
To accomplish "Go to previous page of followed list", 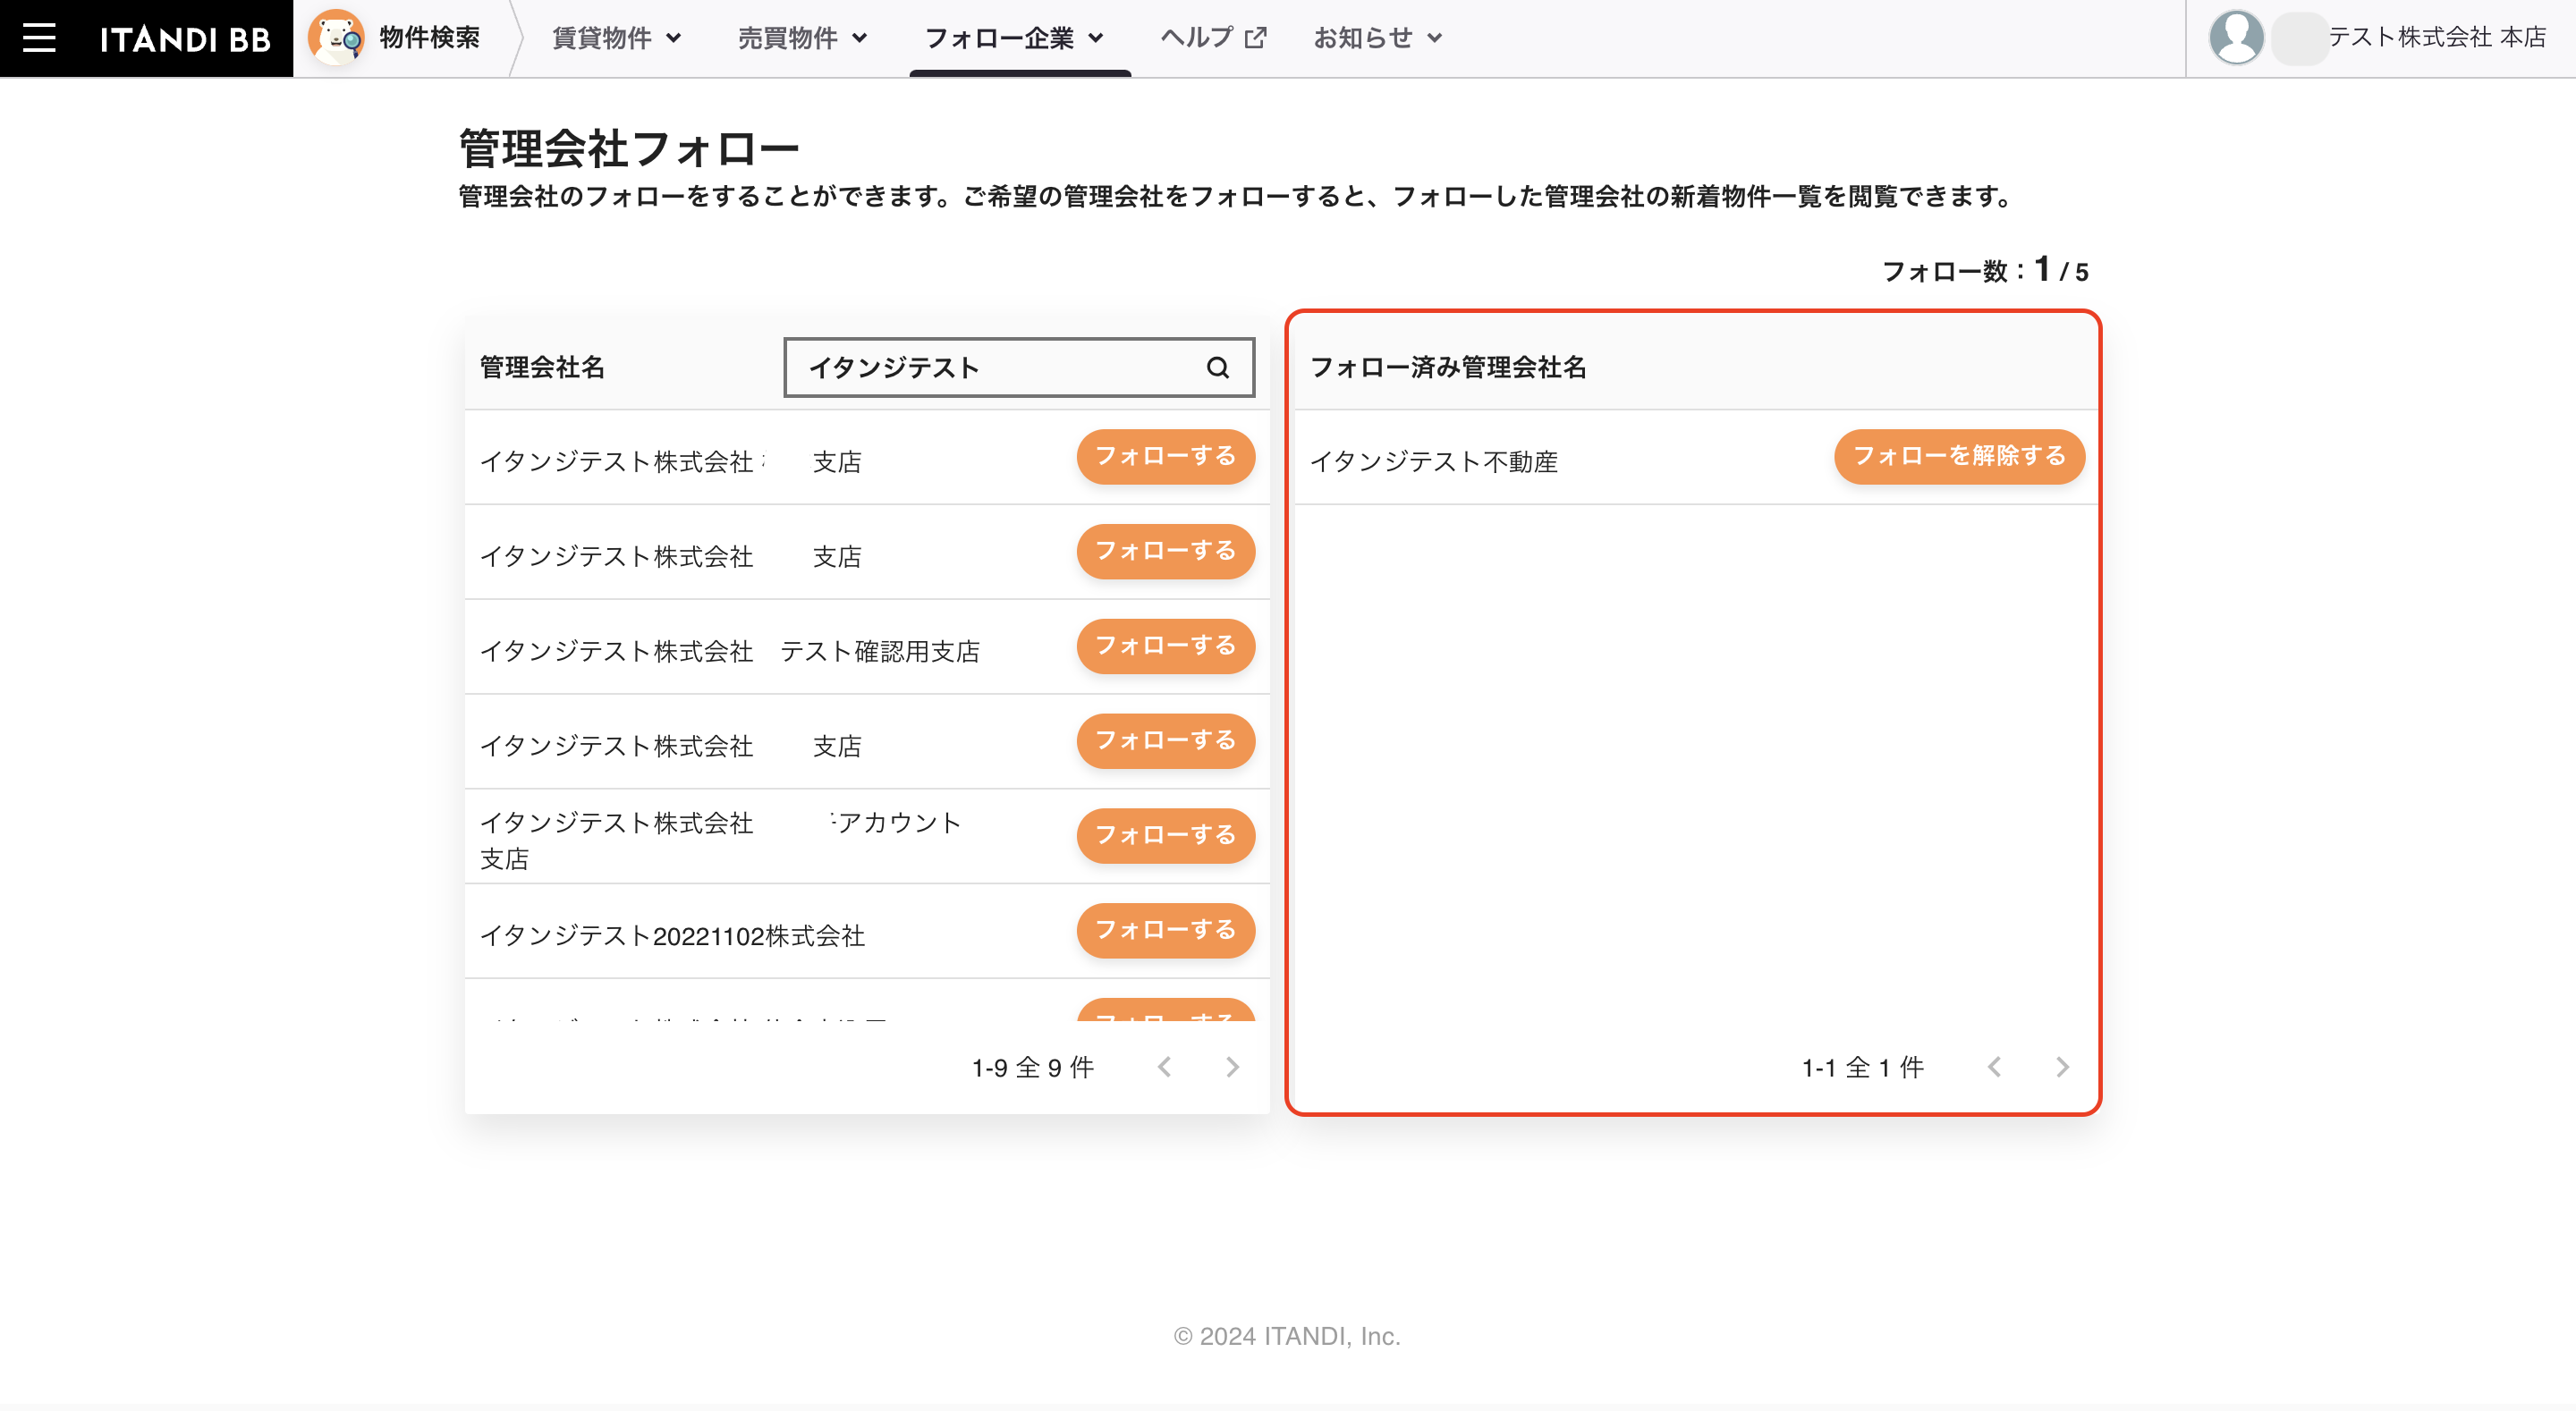I will click(1994, 1067).
